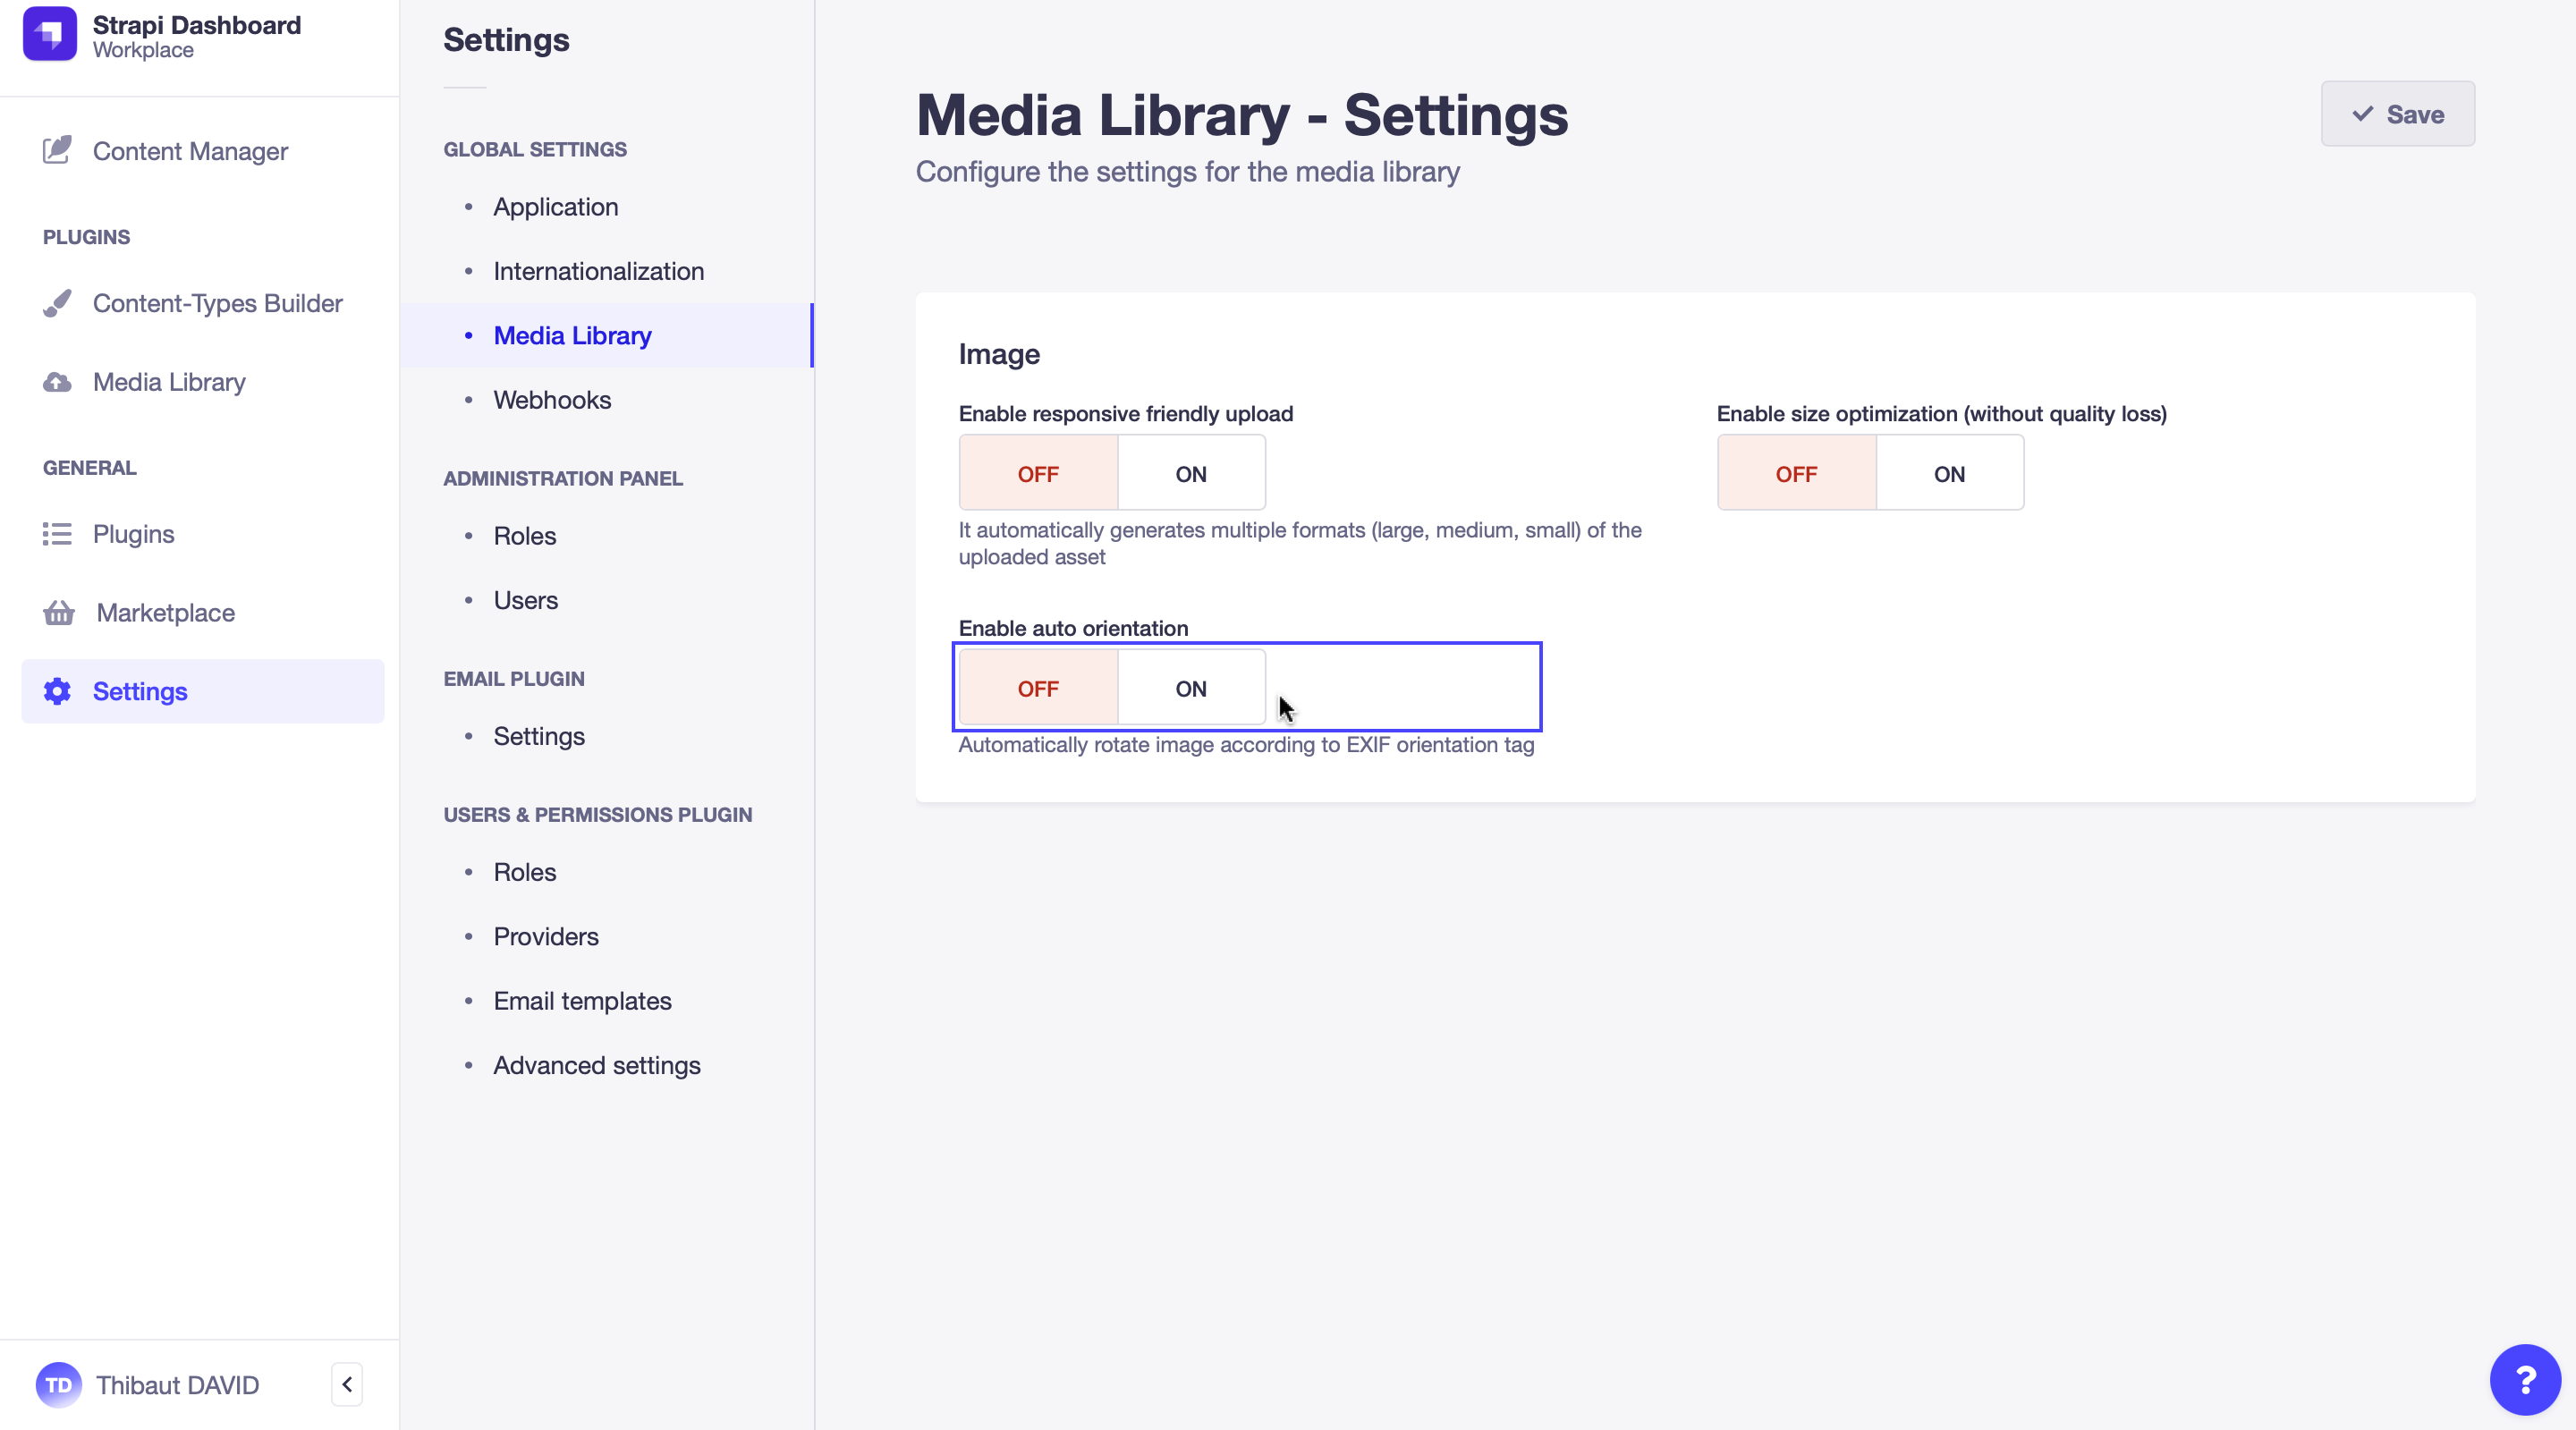The image size is (2576, 1430).
Task: Click the TD user avatar
Action: [x=58, y=1385]
